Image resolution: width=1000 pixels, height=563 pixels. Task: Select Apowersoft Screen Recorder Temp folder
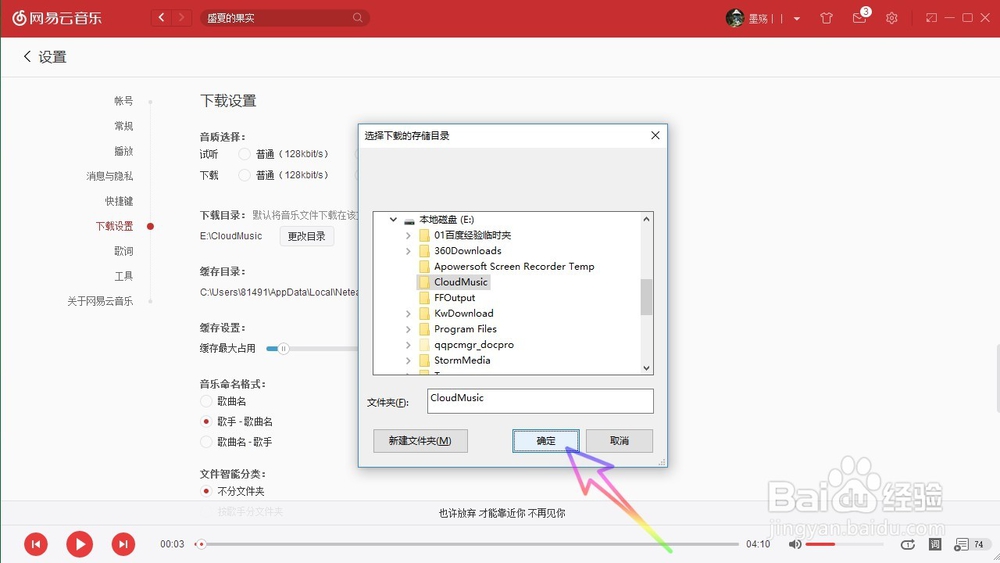(506, 267)
